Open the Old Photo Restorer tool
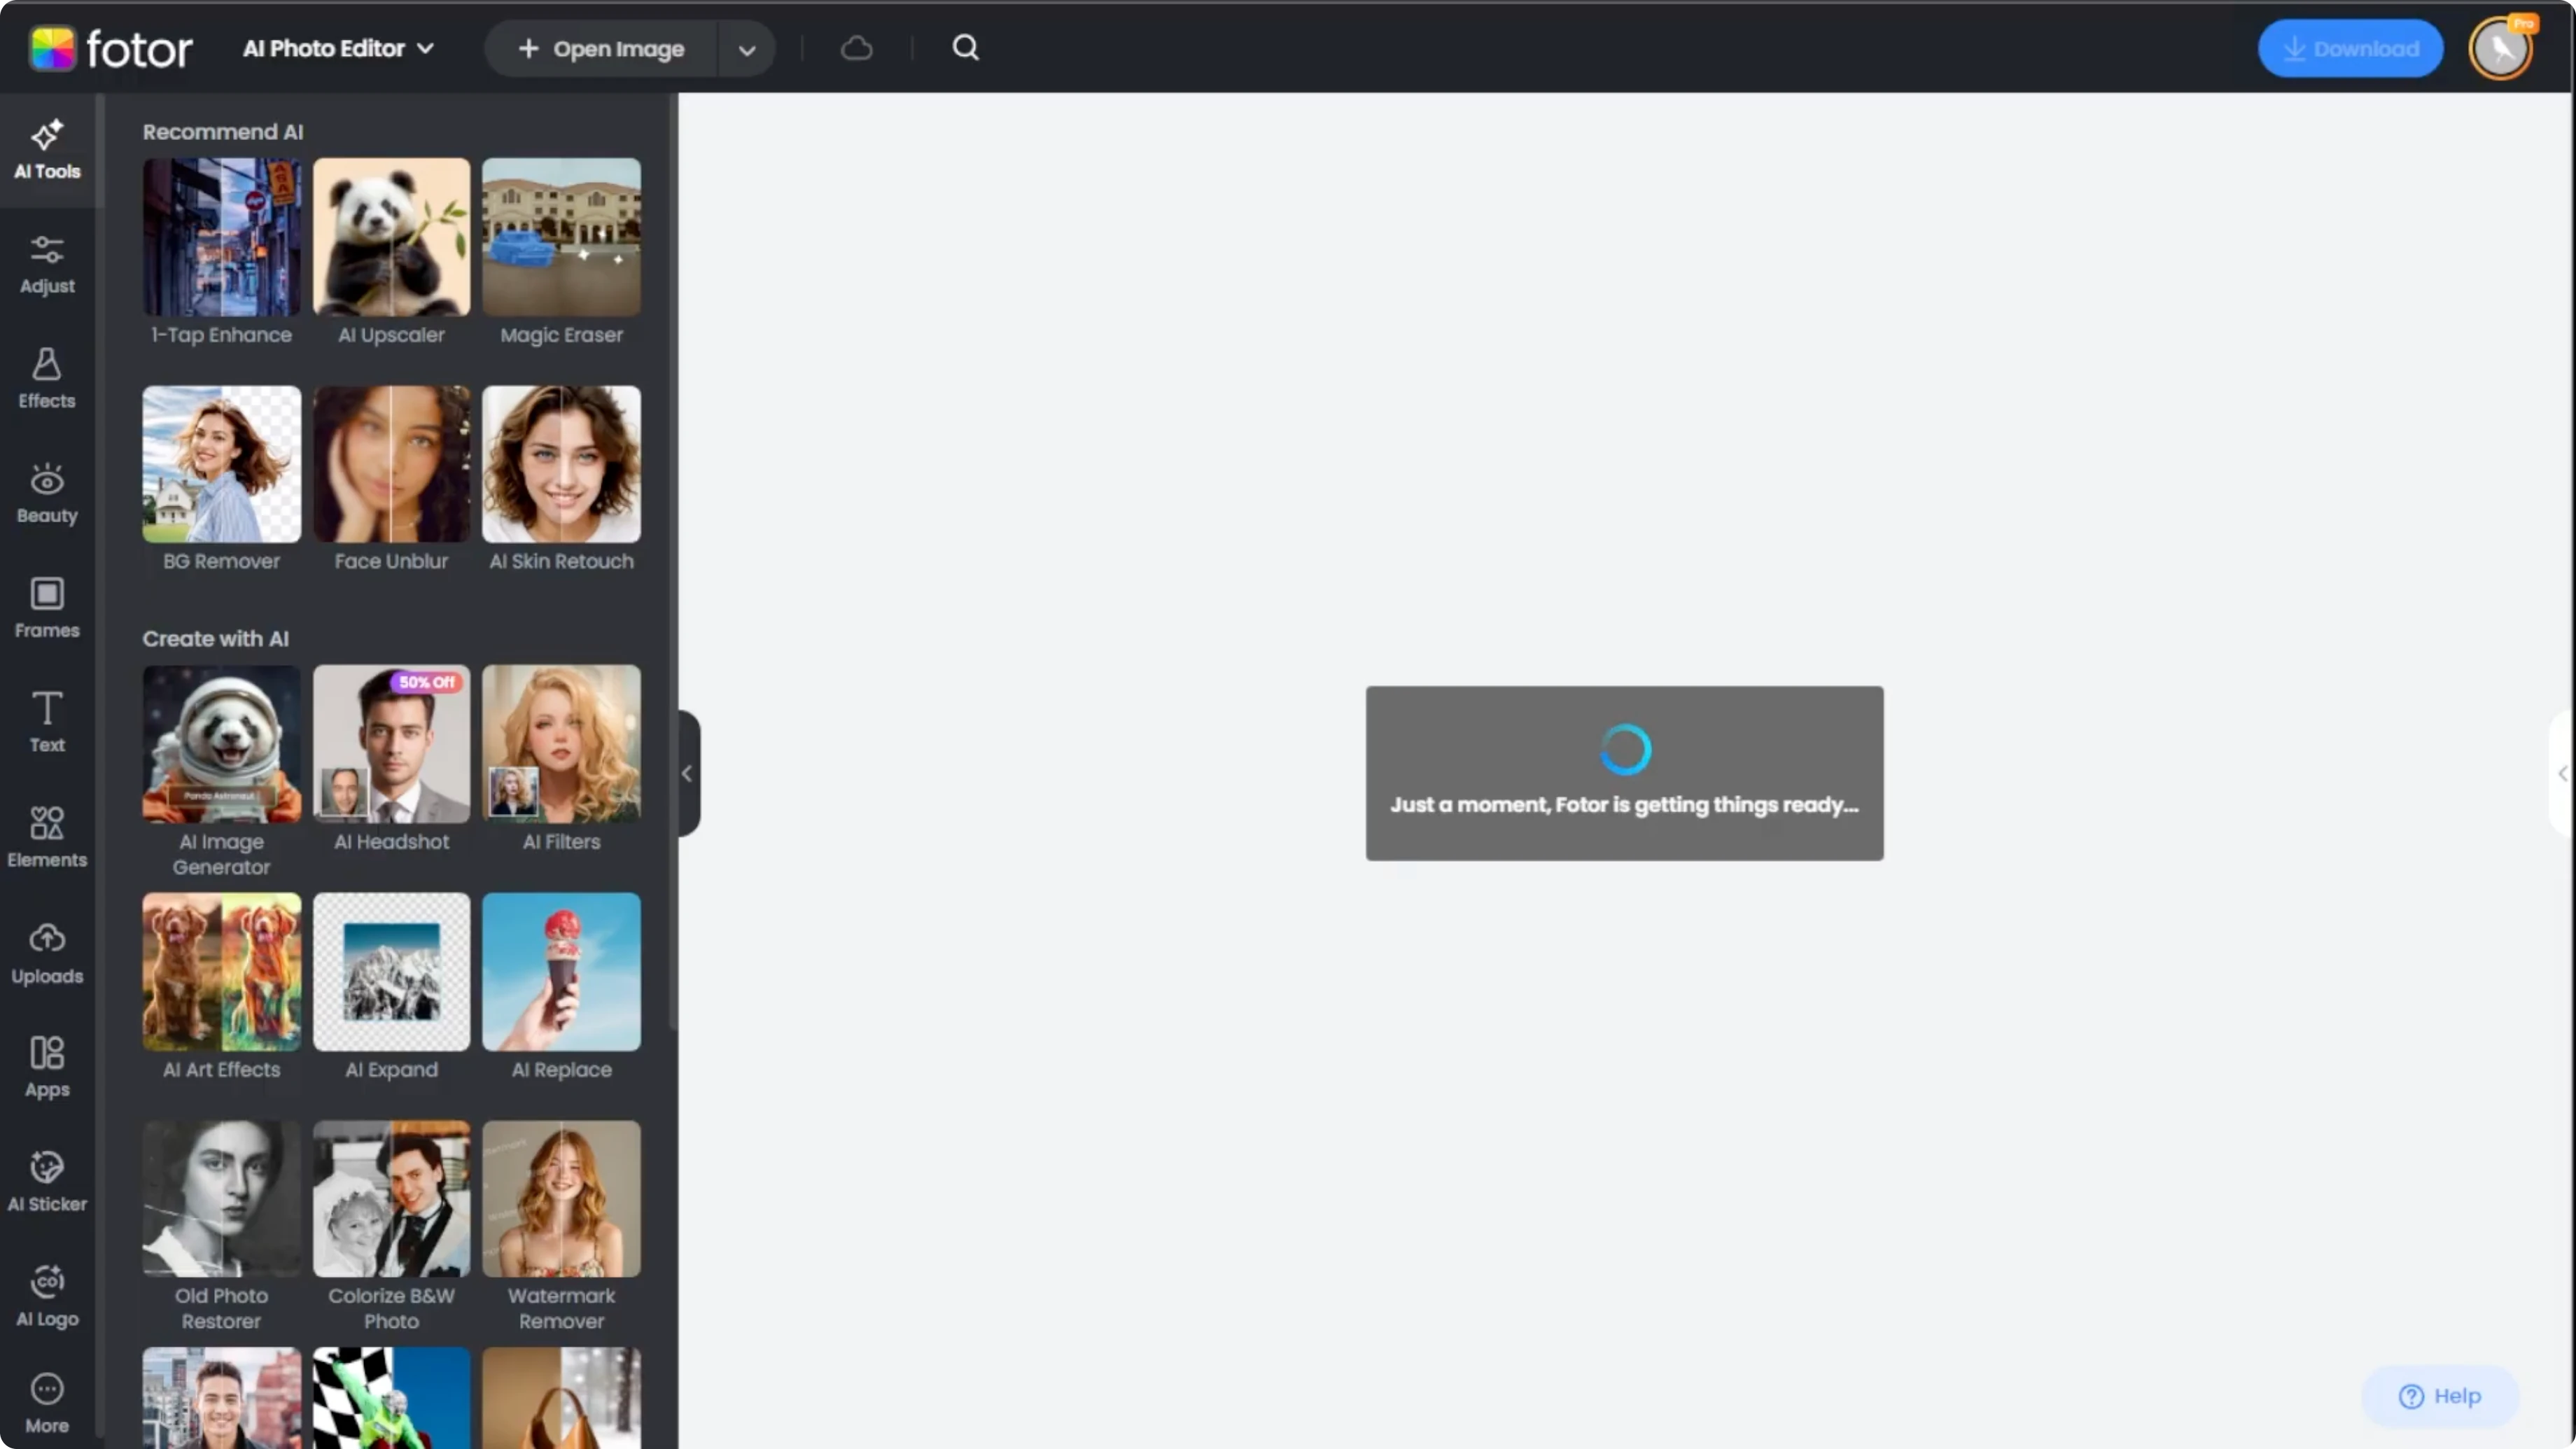 [221, 1227]
